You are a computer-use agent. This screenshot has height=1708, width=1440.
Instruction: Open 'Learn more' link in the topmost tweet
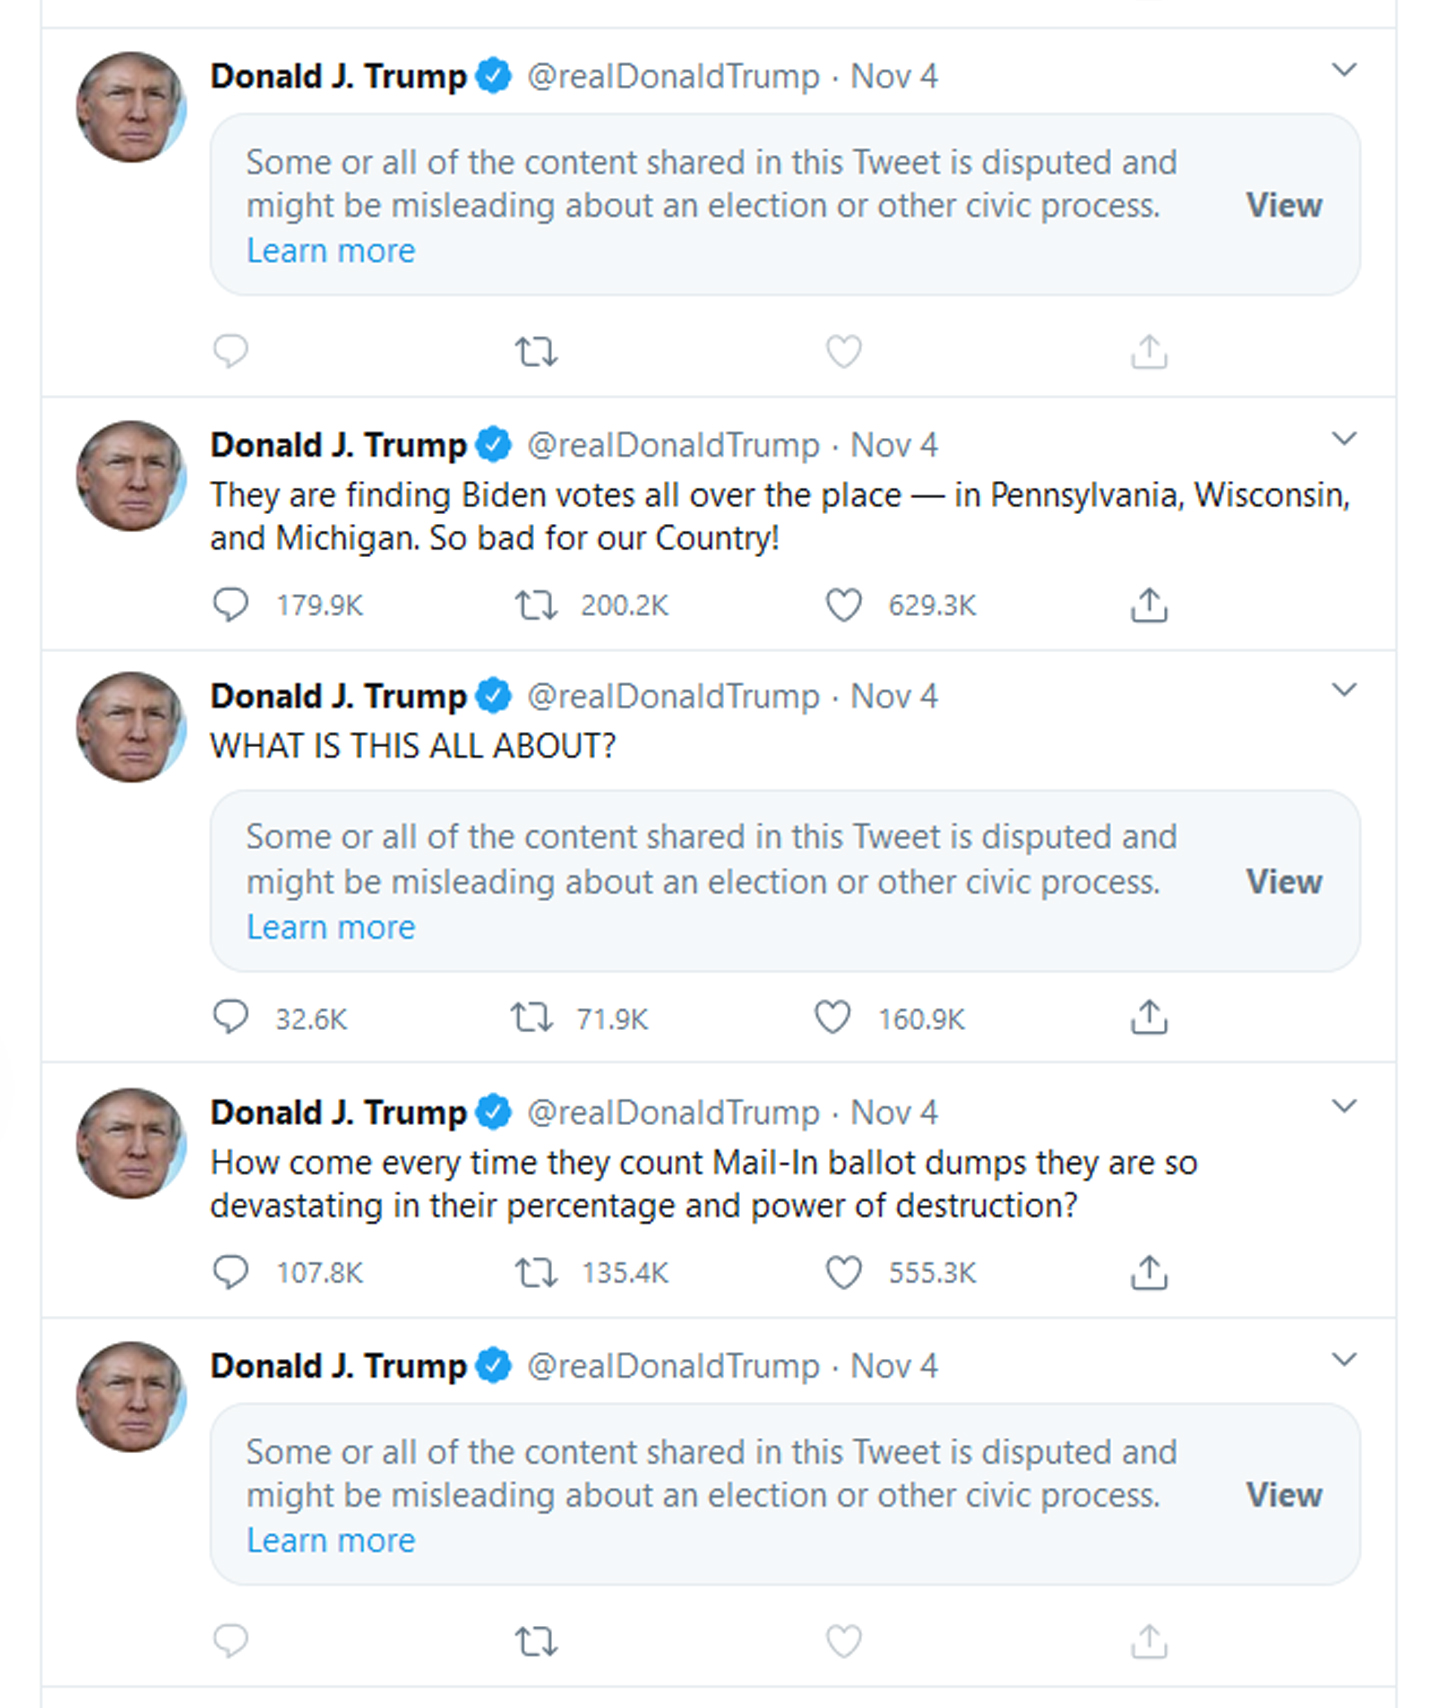tap(331, 250)
